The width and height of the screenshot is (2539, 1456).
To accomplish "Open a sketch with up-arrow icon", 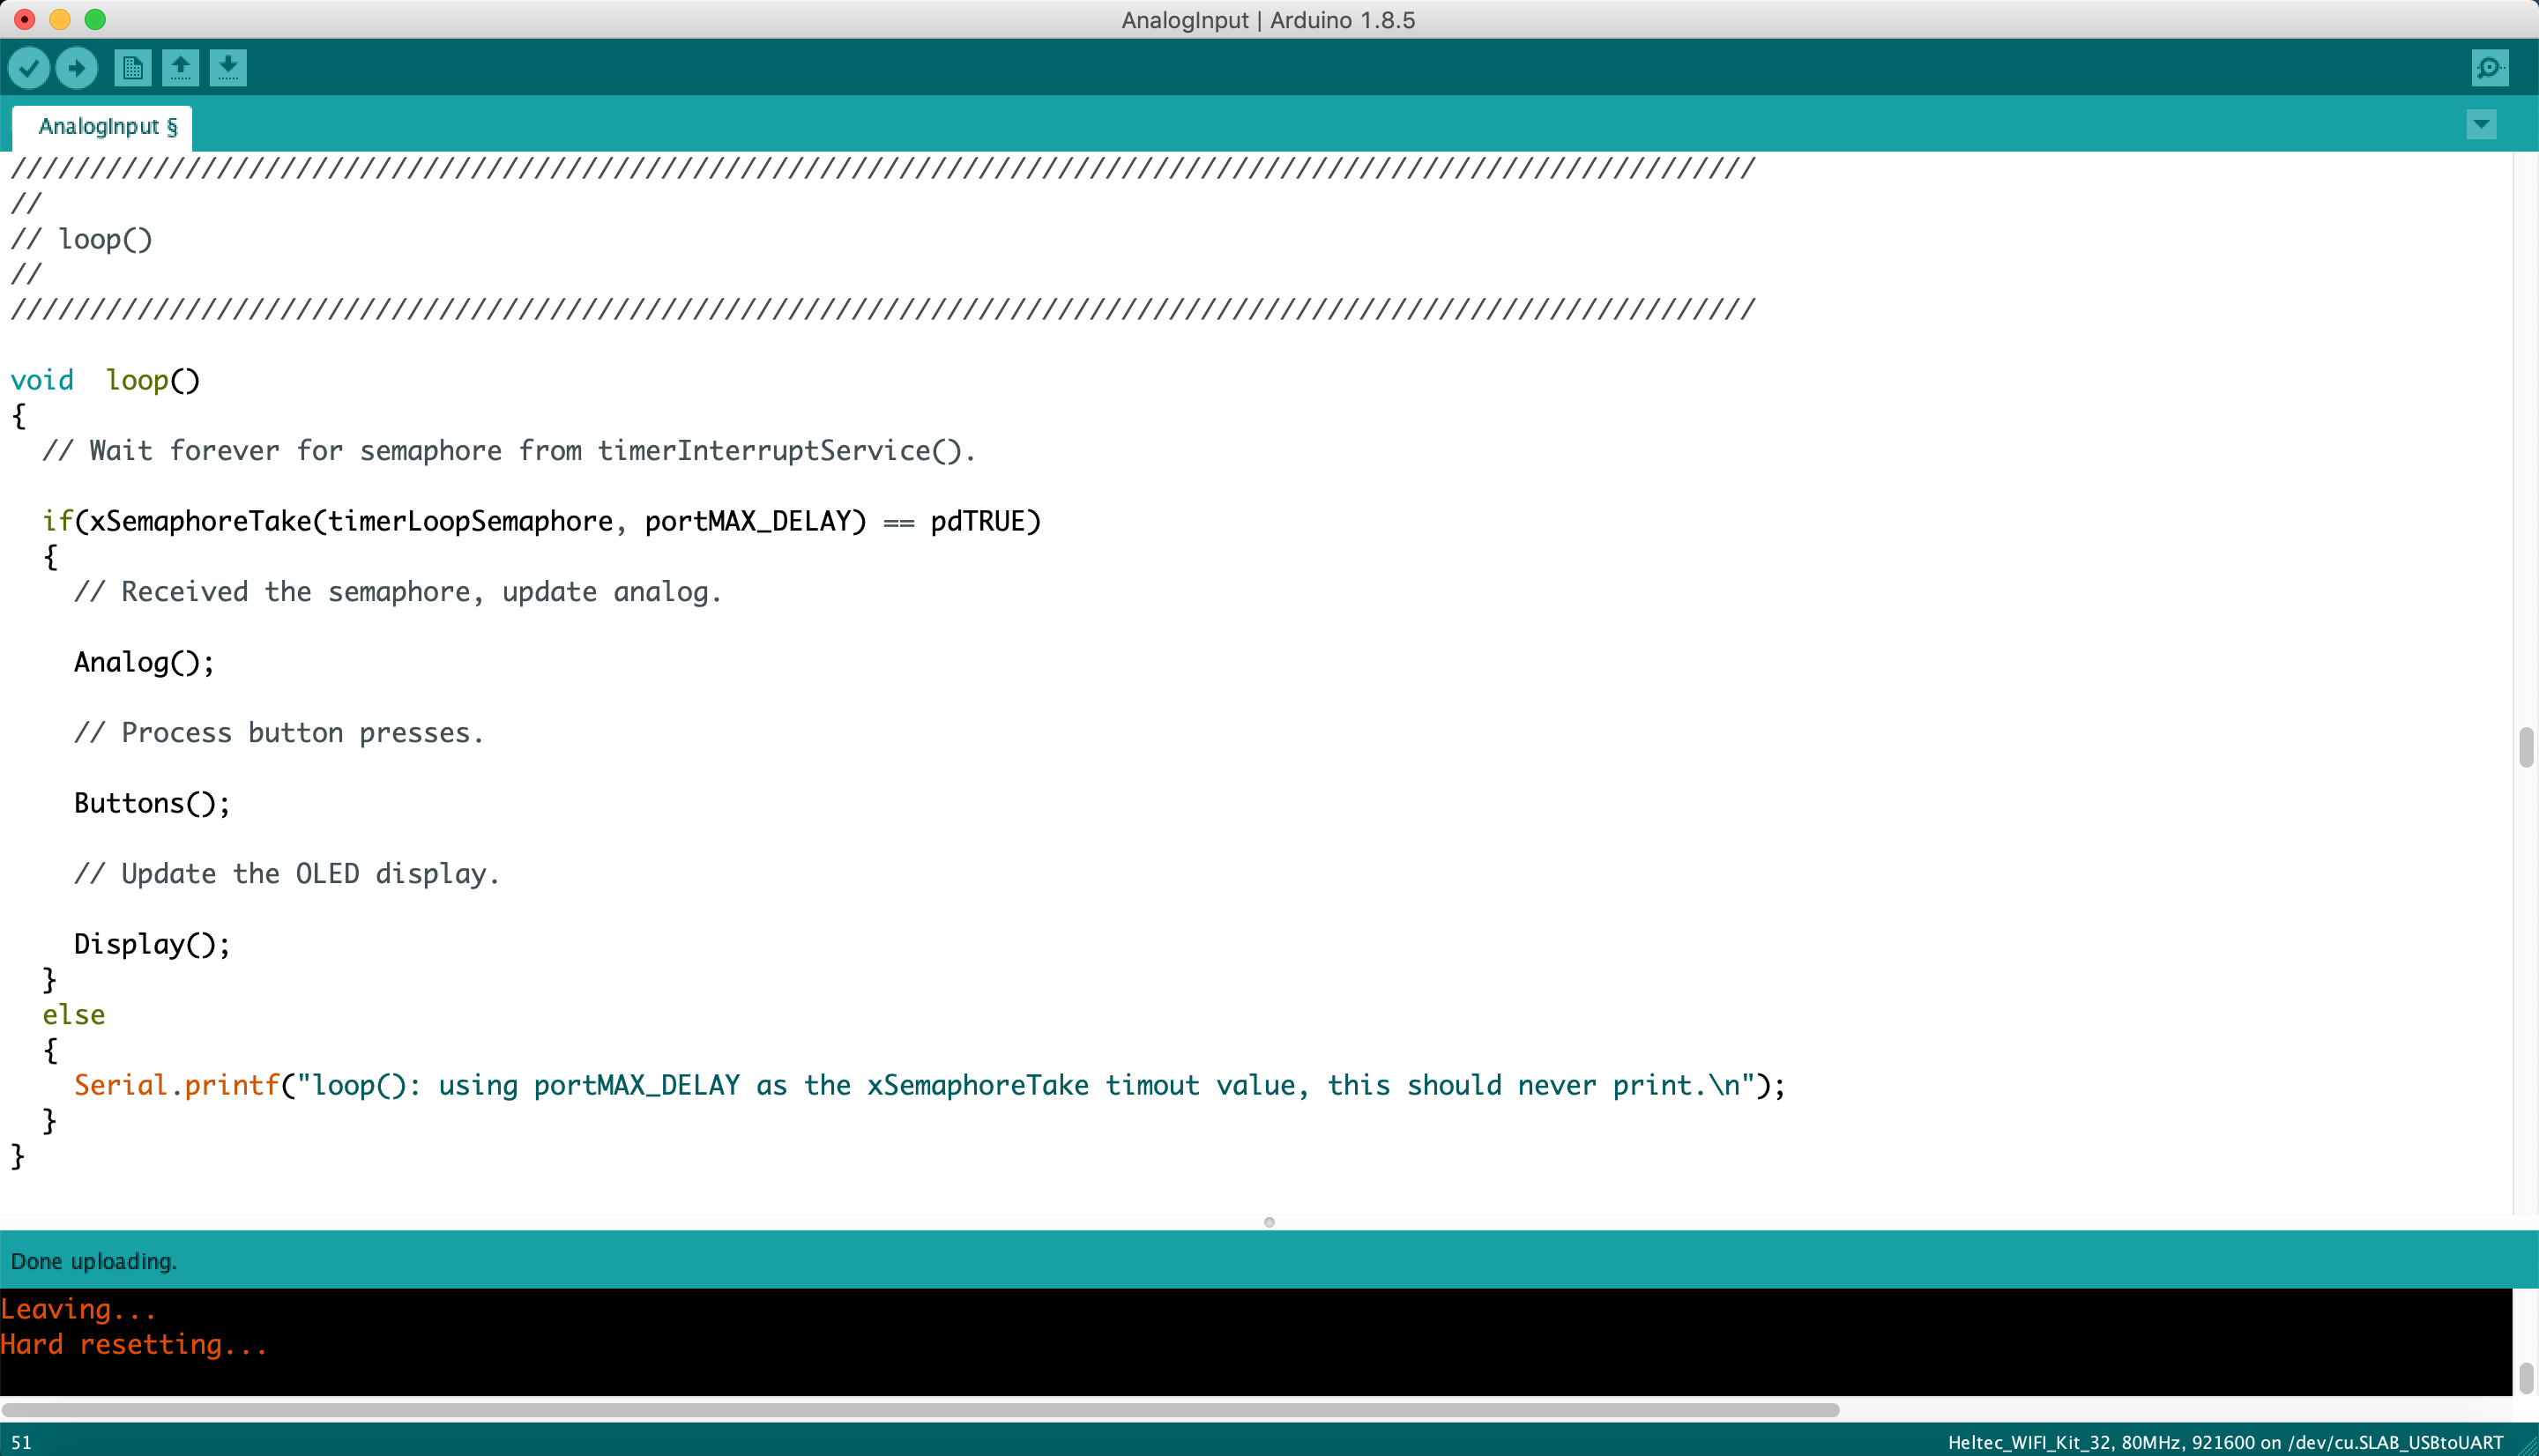I will coord(181,68).
